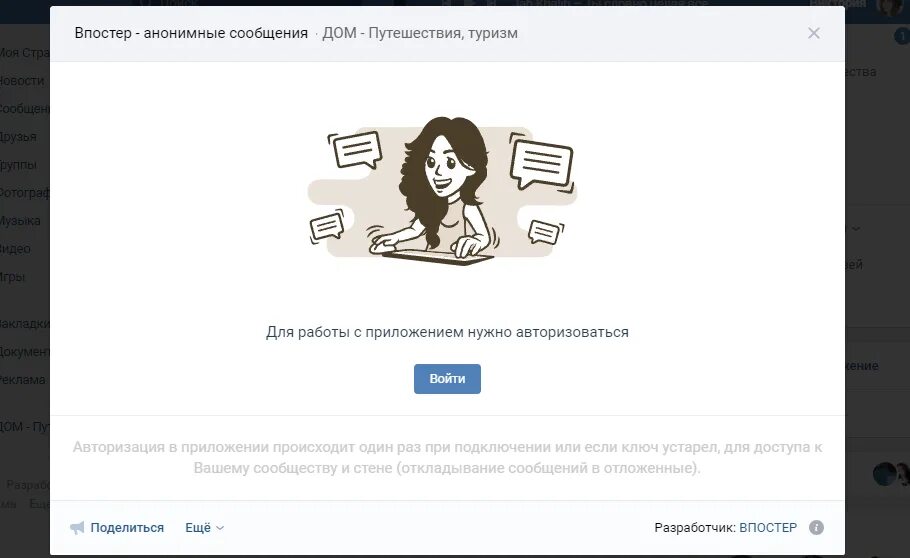Click the text Для работы с приложением нужно авторизоваться
This screenshot has width=910, height=558.
coord(447,332)
